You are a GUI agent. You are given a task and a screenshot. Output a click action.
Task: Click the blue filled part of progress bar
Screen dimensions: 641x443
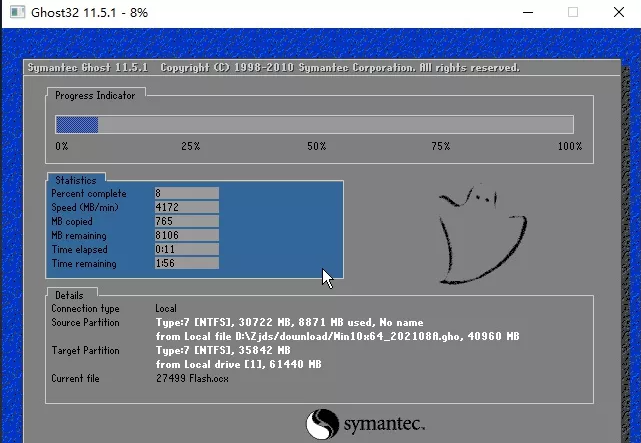[x=76, y=125]
